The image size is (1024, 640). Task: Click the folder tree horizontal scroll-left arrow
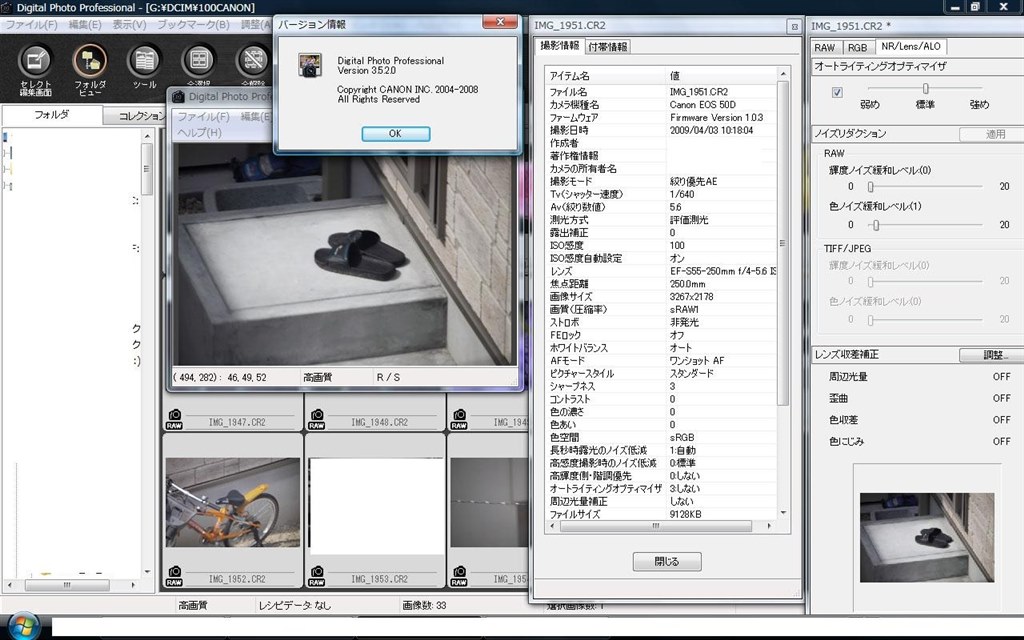9,585
